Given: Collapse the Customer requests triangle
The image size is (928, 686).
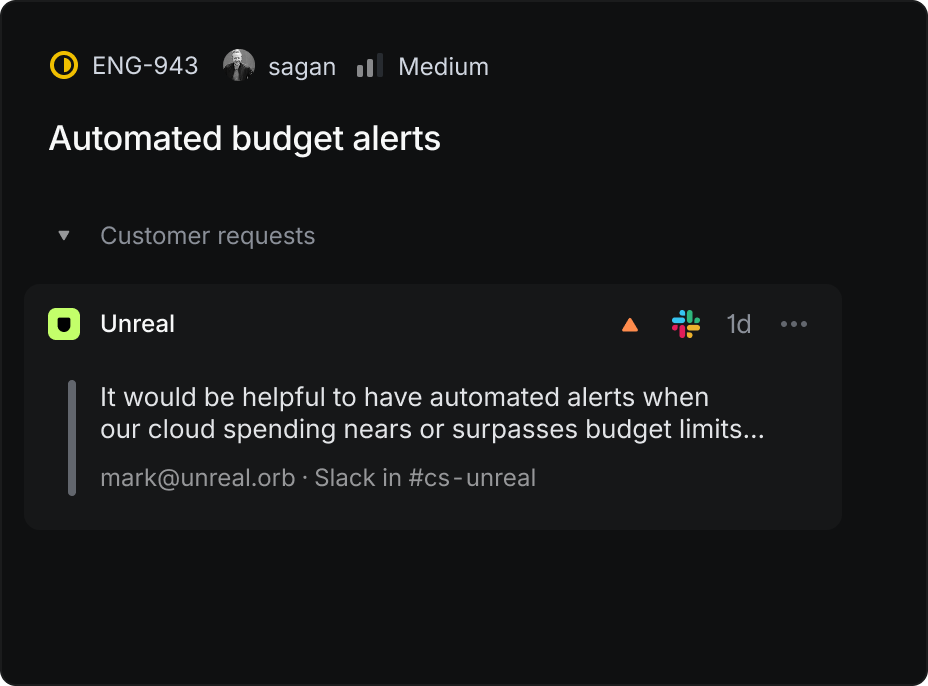Looking at the screenshot, I should tap(64, 236).
